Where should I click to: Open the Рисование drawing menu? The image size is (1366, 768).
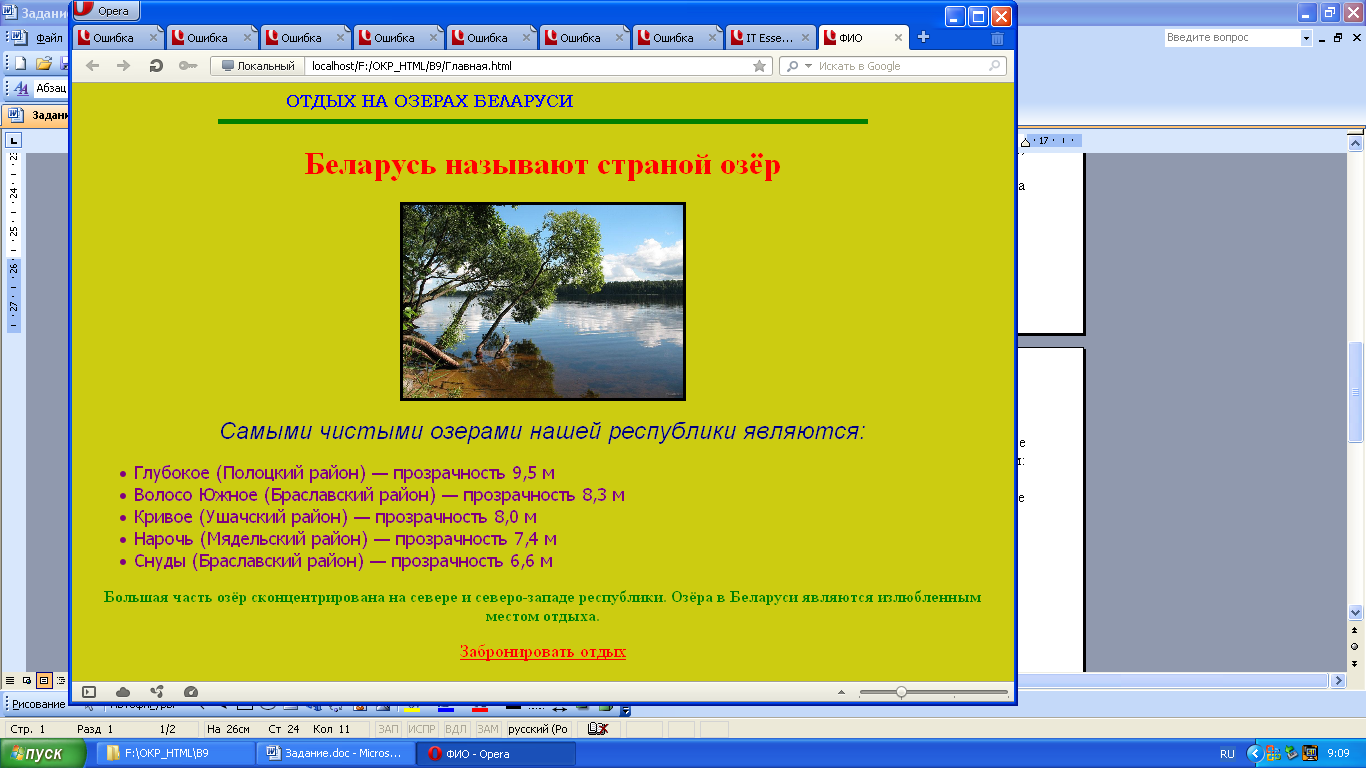click(x=38, y=704)
